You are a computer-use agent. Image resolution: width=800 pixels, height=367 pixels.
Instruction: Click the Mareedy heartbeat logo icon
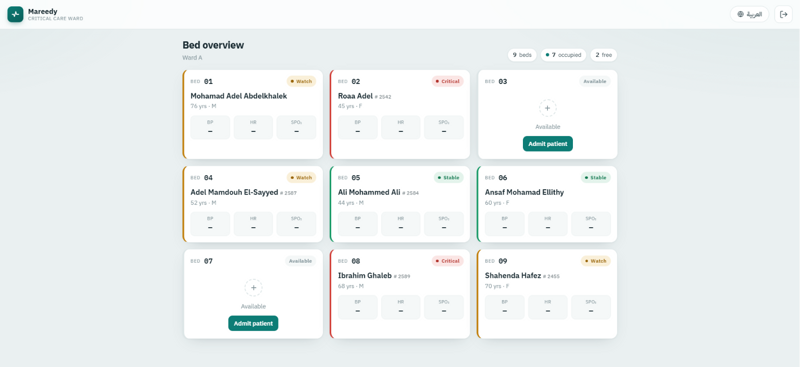(x=15, y=14)
